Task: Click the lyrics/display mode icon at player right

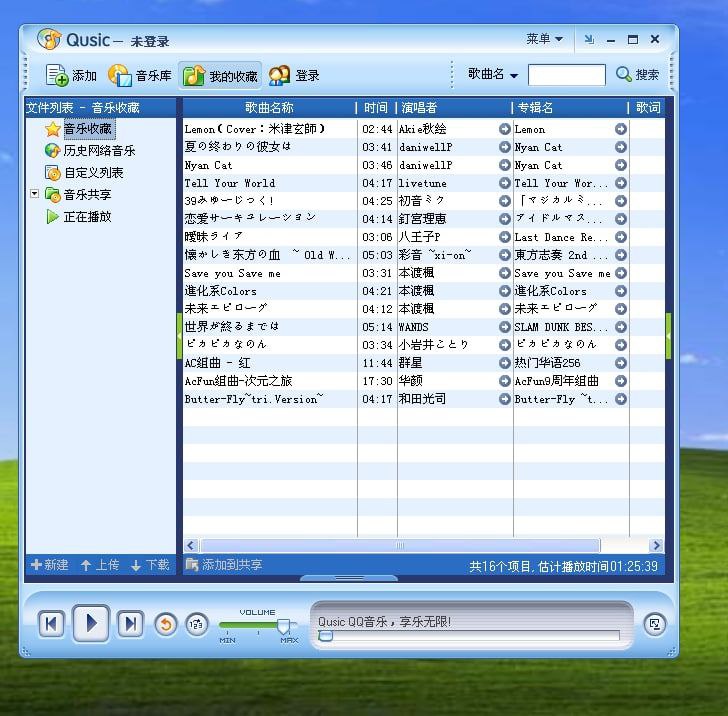Action: click(655, 624)
